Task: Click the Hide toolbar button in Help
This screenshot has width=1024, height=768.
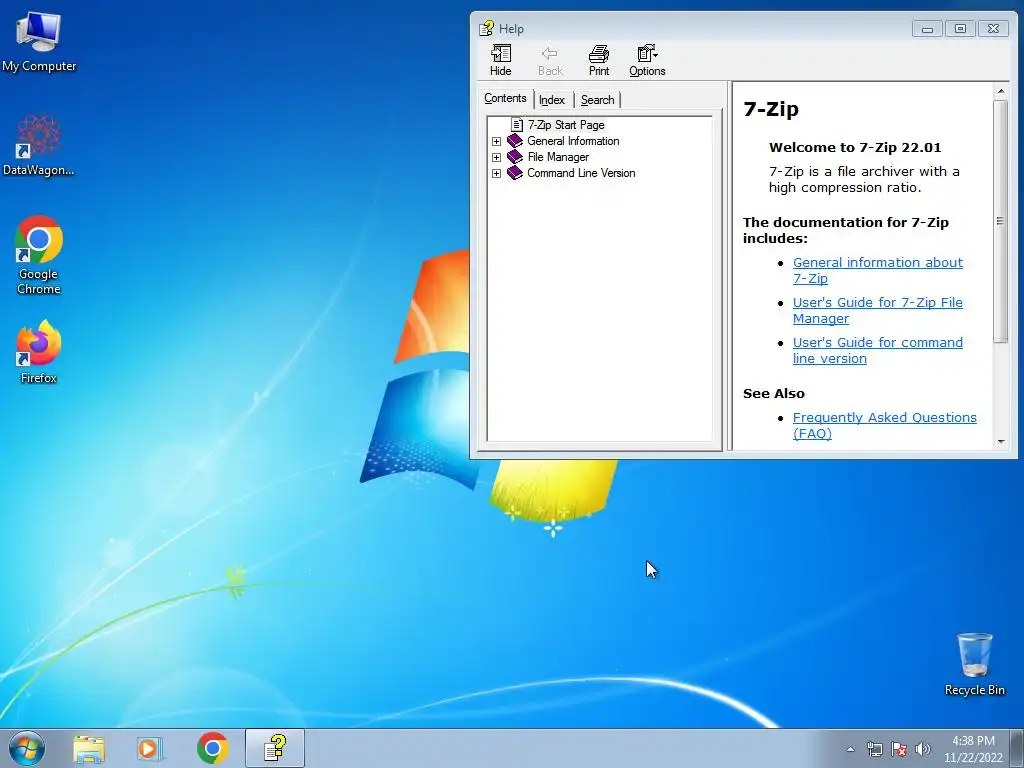Action: (501, 60)
